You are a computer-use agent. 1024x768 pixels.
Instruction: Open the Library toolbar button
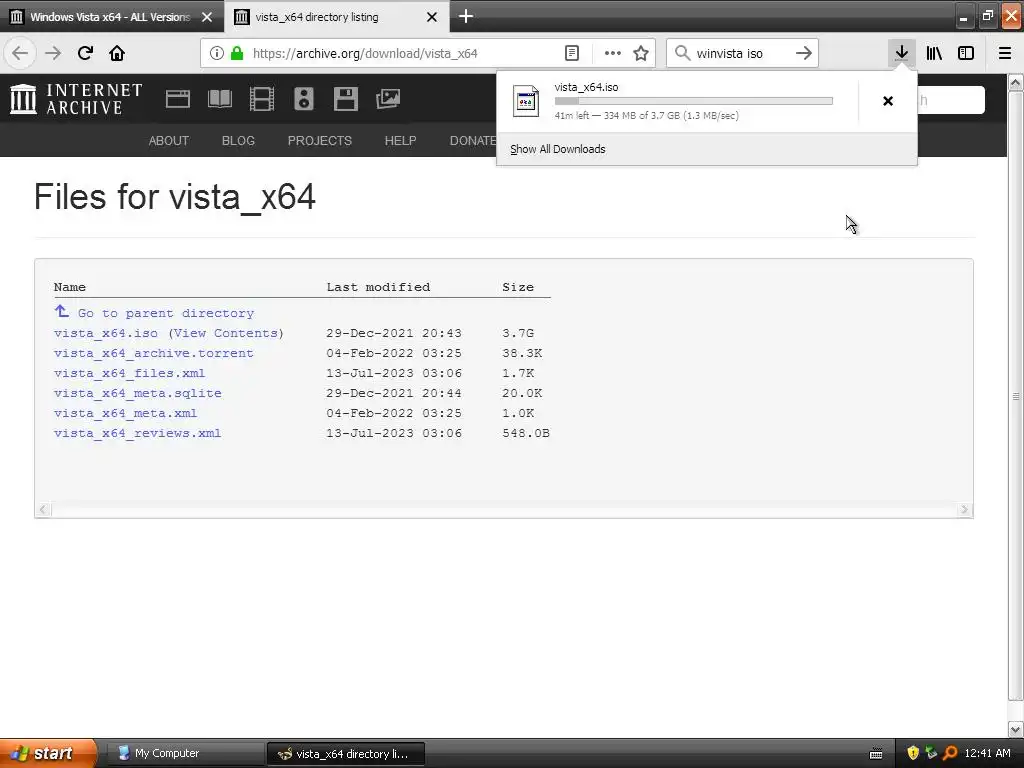click(934, 53)
